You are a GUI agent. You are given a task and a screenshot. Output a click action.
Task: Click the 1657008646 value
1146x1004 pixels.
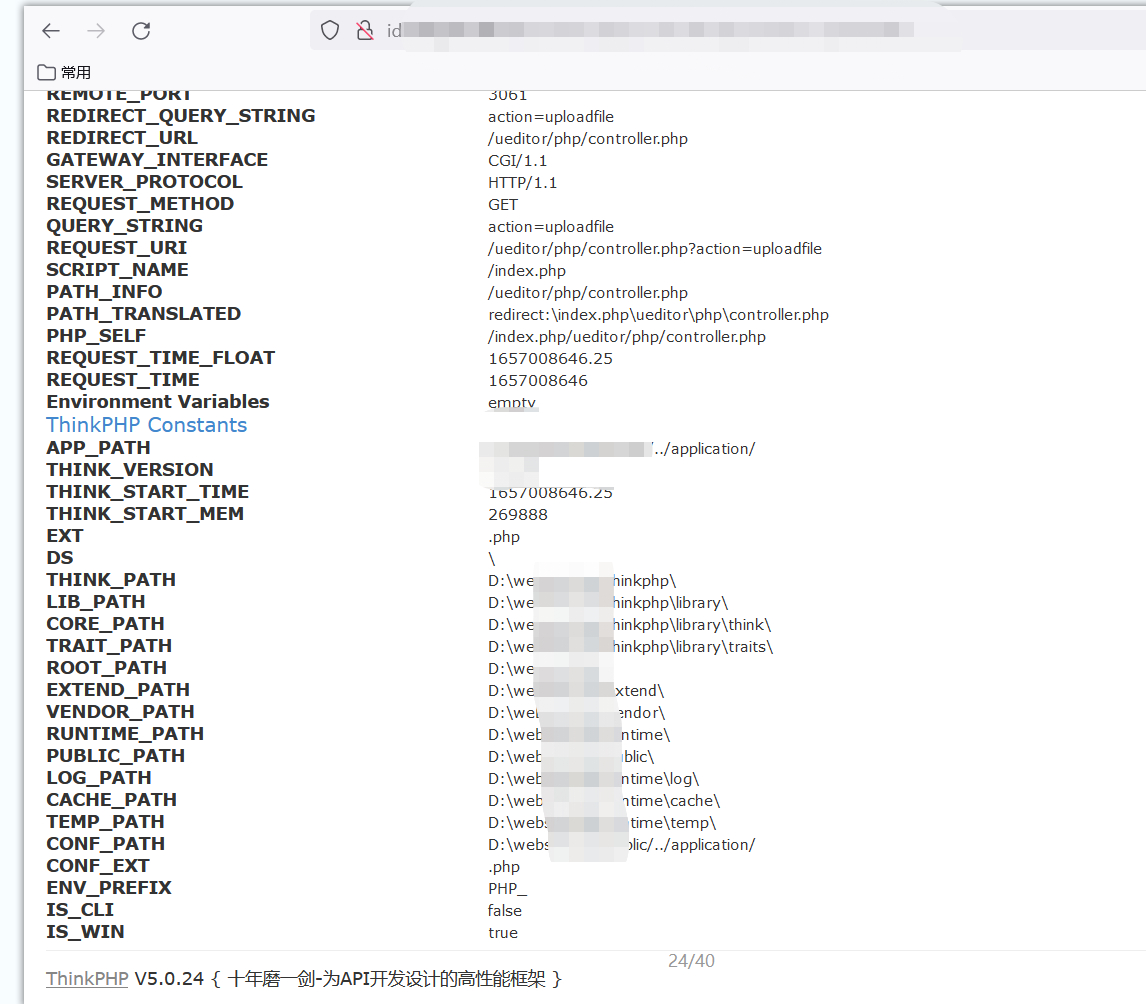pyautogui.click(x=538, y=380)
